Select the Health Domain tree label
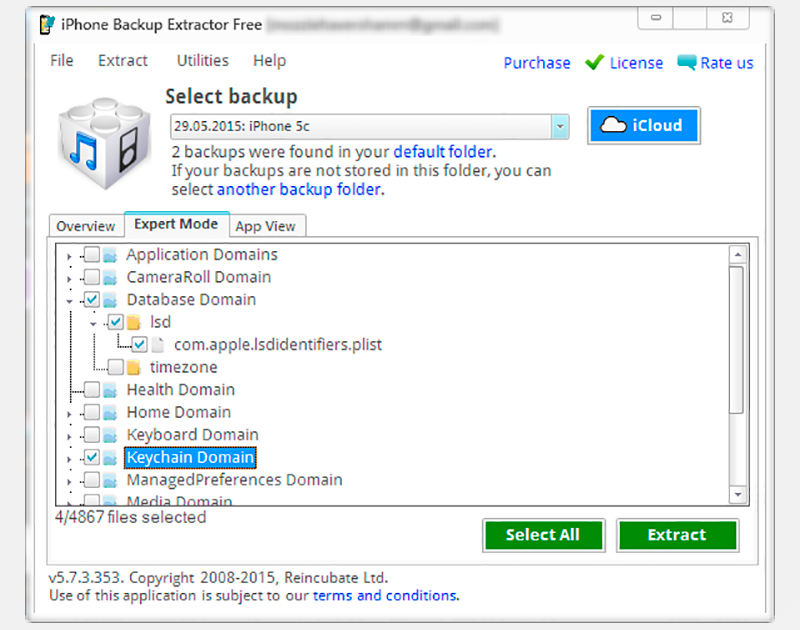The width and height of the screenshot is (800, 630). pos(181,390)
